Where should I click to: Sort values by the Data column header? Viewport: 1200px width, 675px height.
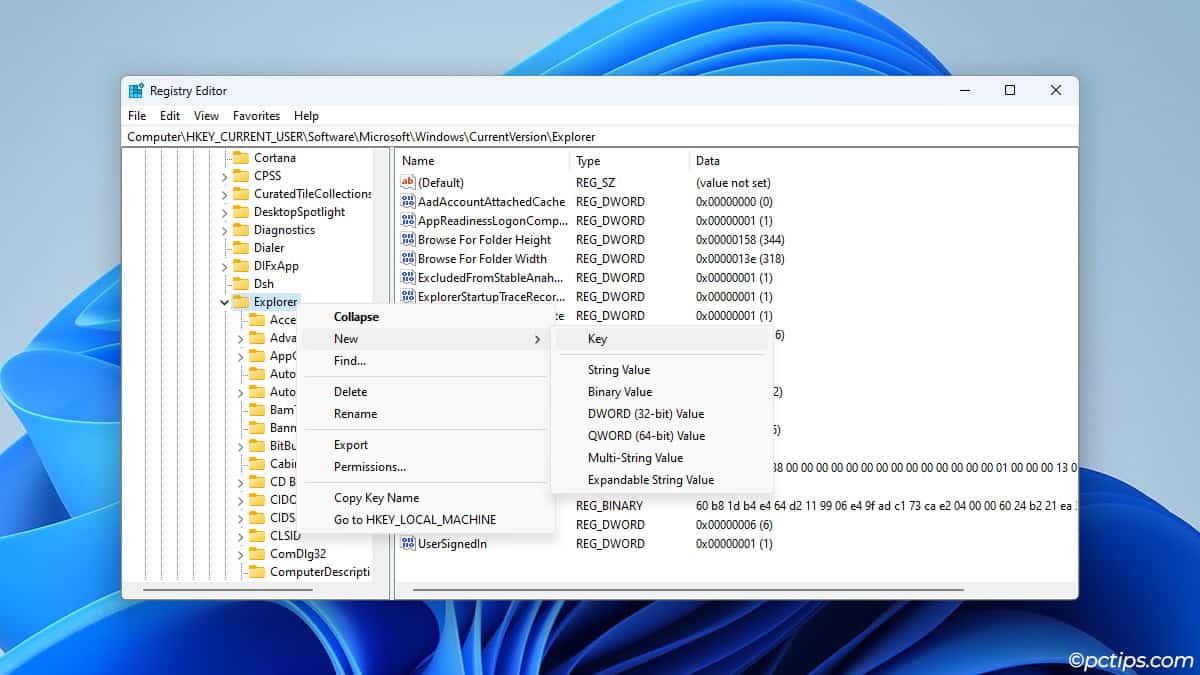coord(884,161)
